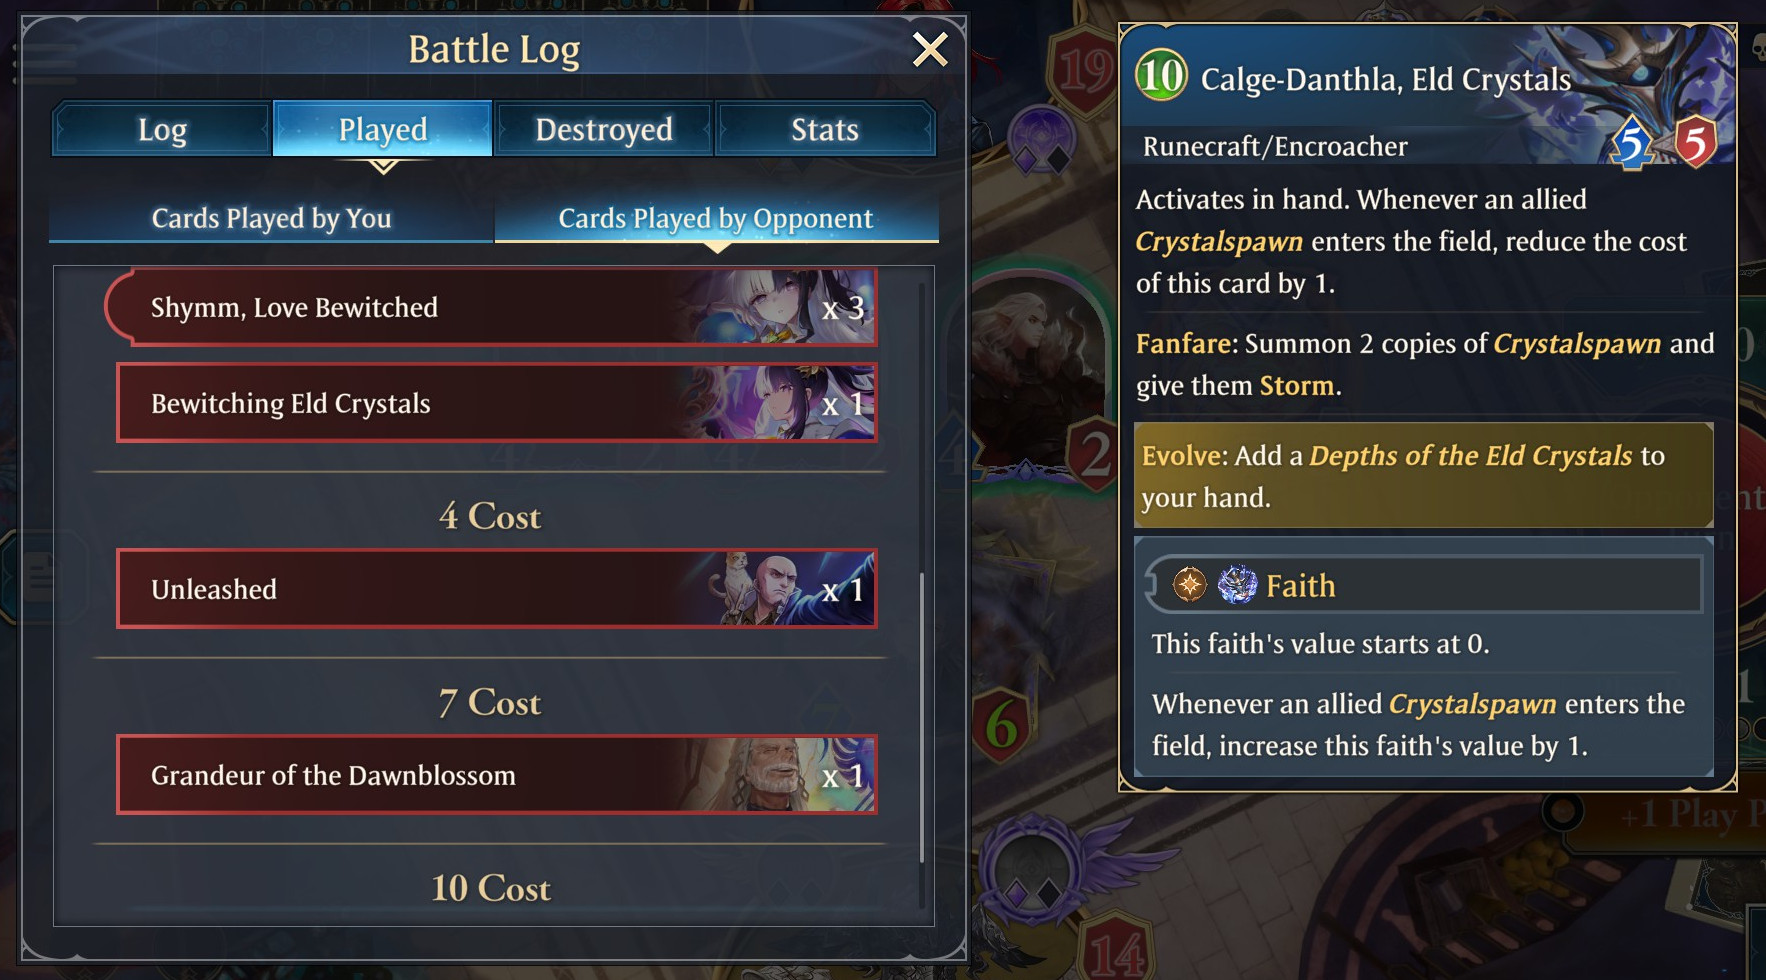Click the orange Faith counter icon
This screenshot has height=980, width=1766.
coord(1190,584)
